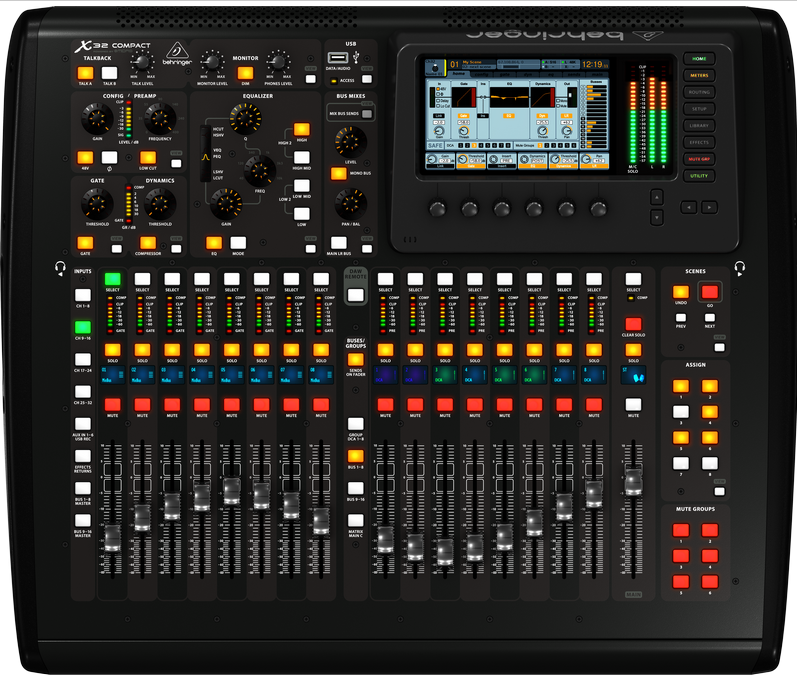Select the LOW EQ band button
The image size is (797, 675).
tap(301, 214)
